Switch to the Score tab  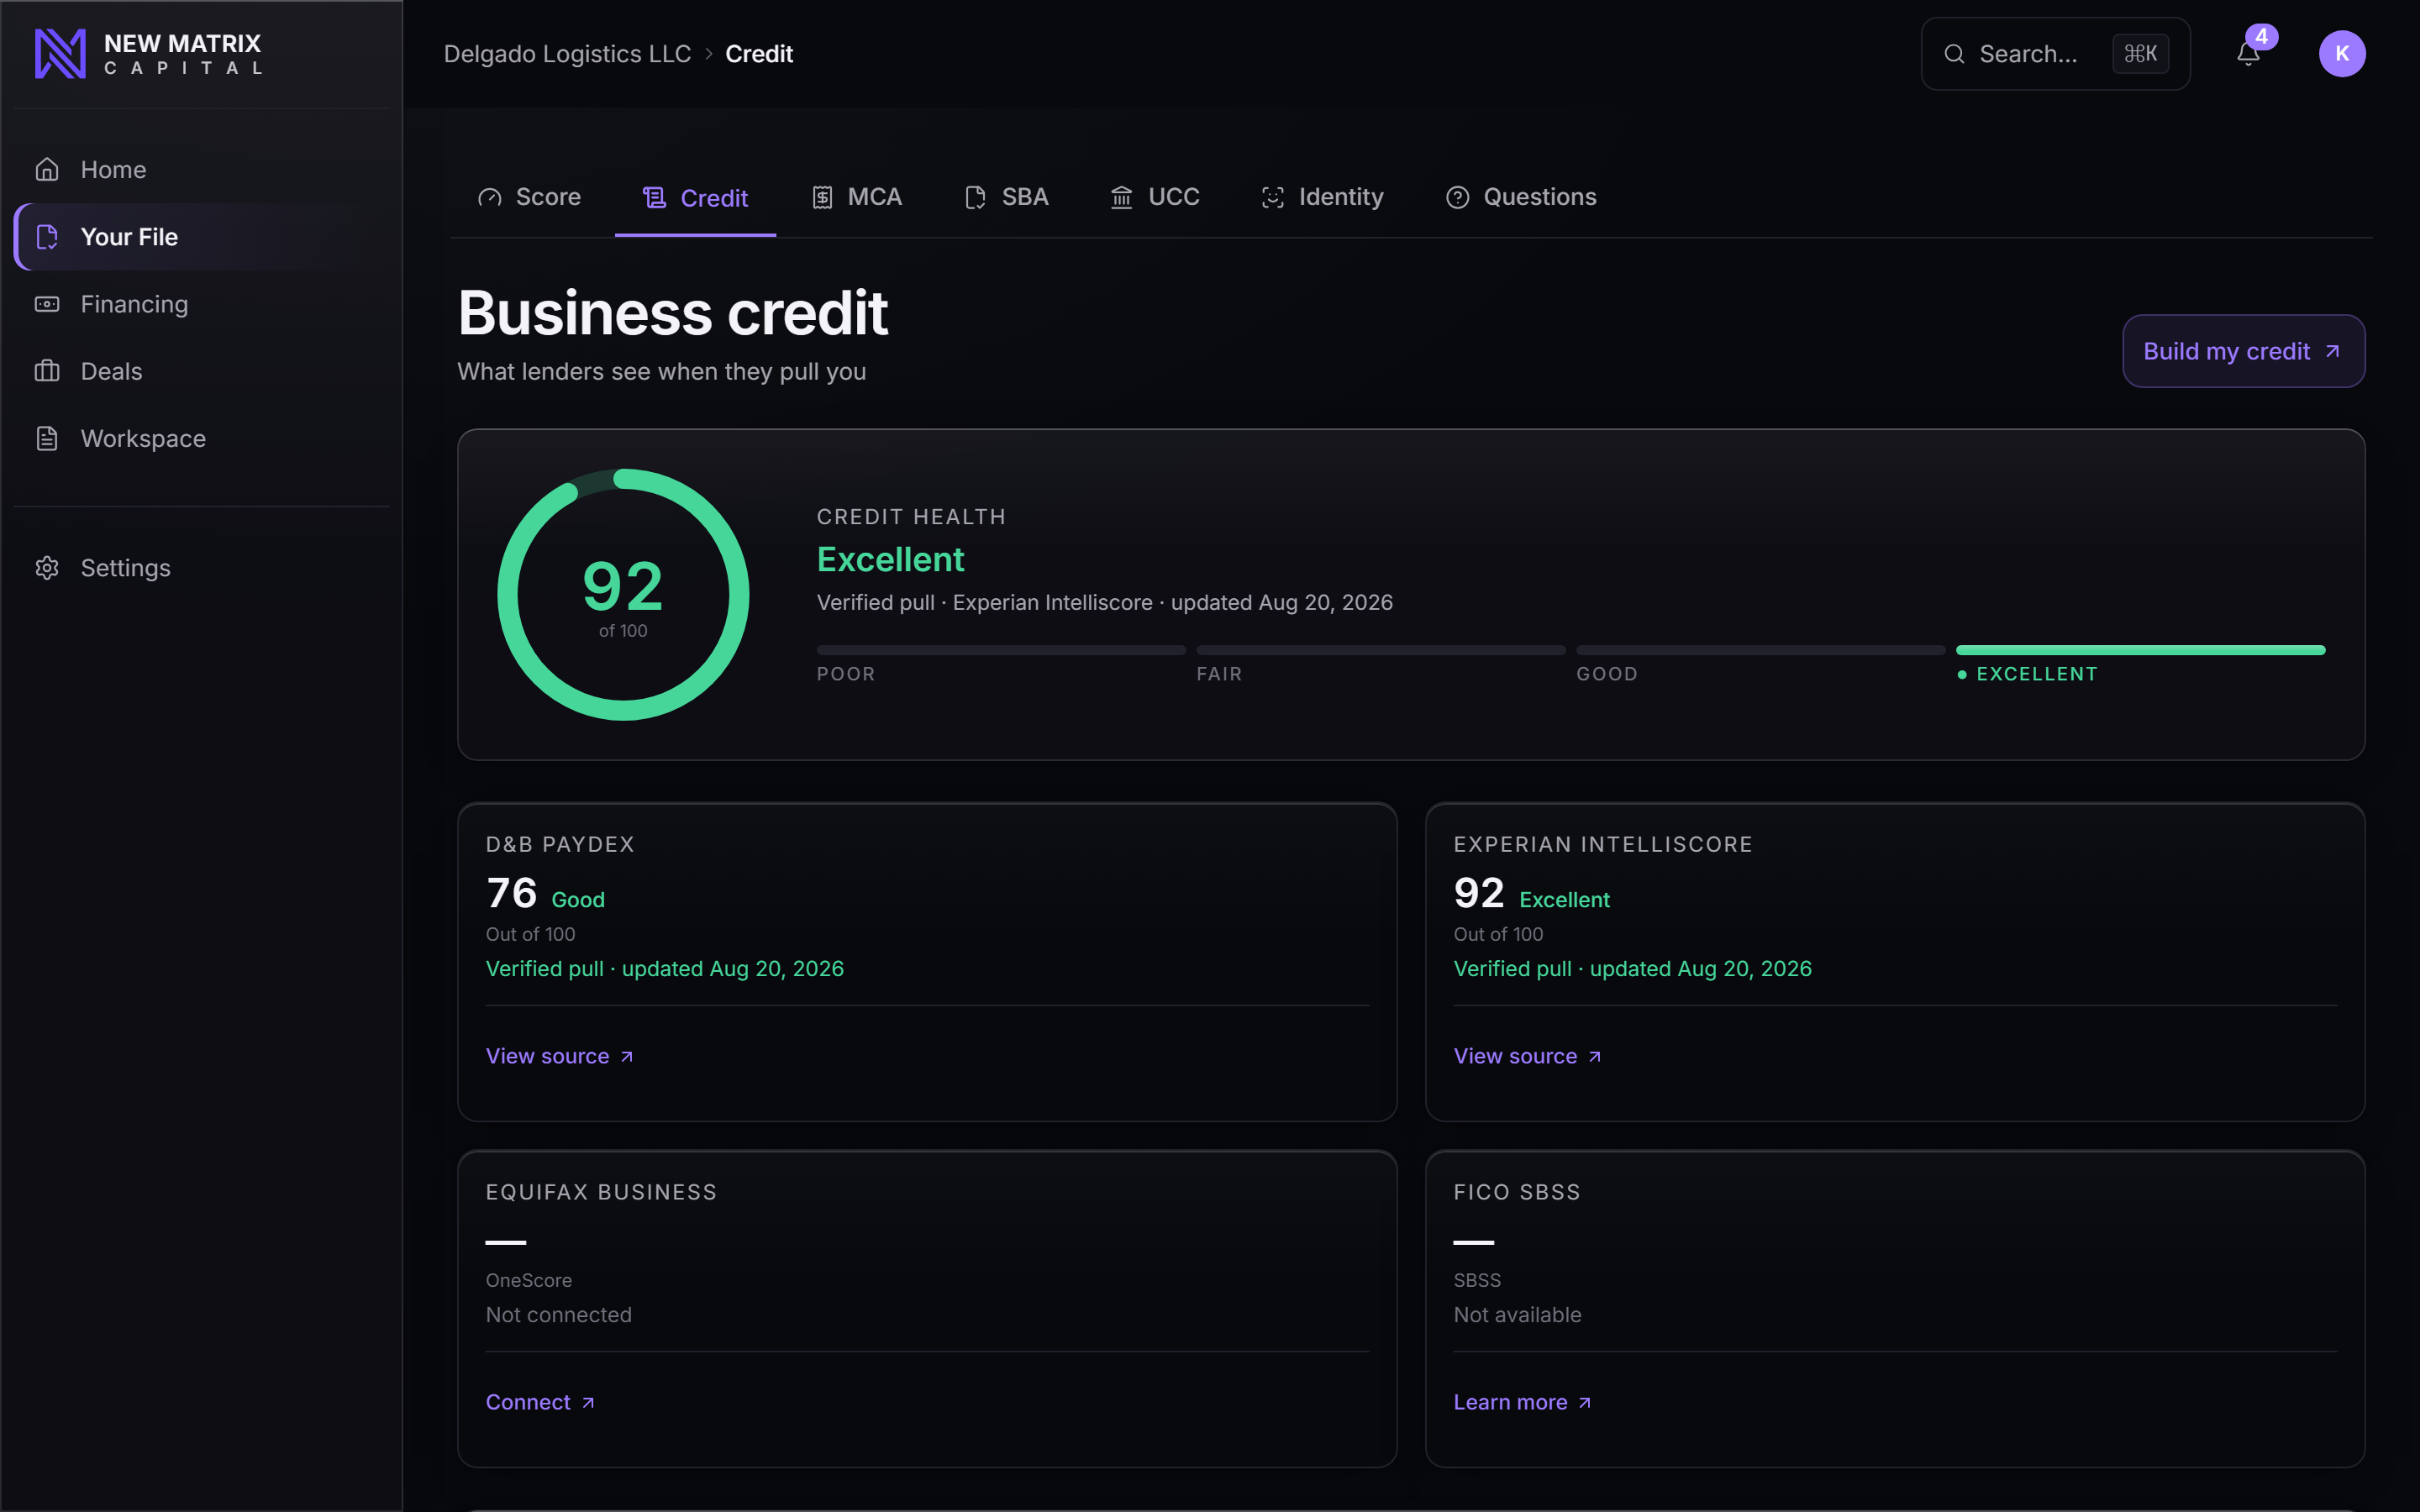coord(530,198)
